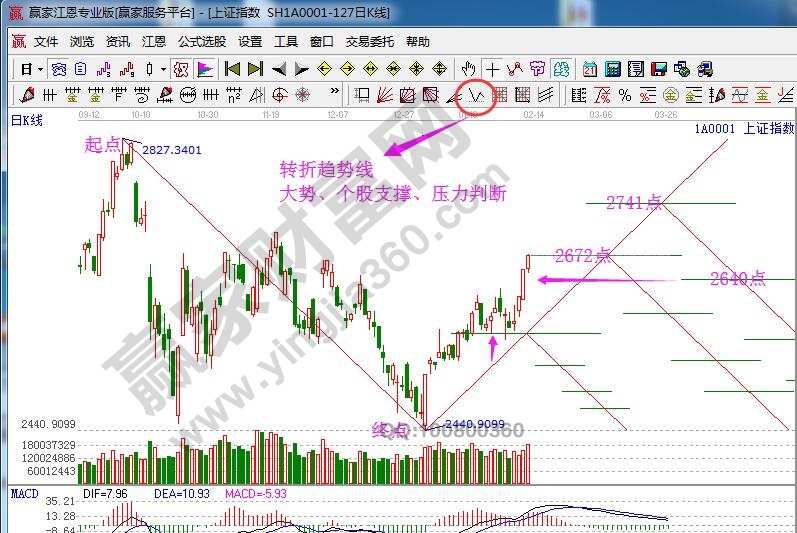Open the calculator icon in toolbar
797x533 pixels.
(612, 69)
